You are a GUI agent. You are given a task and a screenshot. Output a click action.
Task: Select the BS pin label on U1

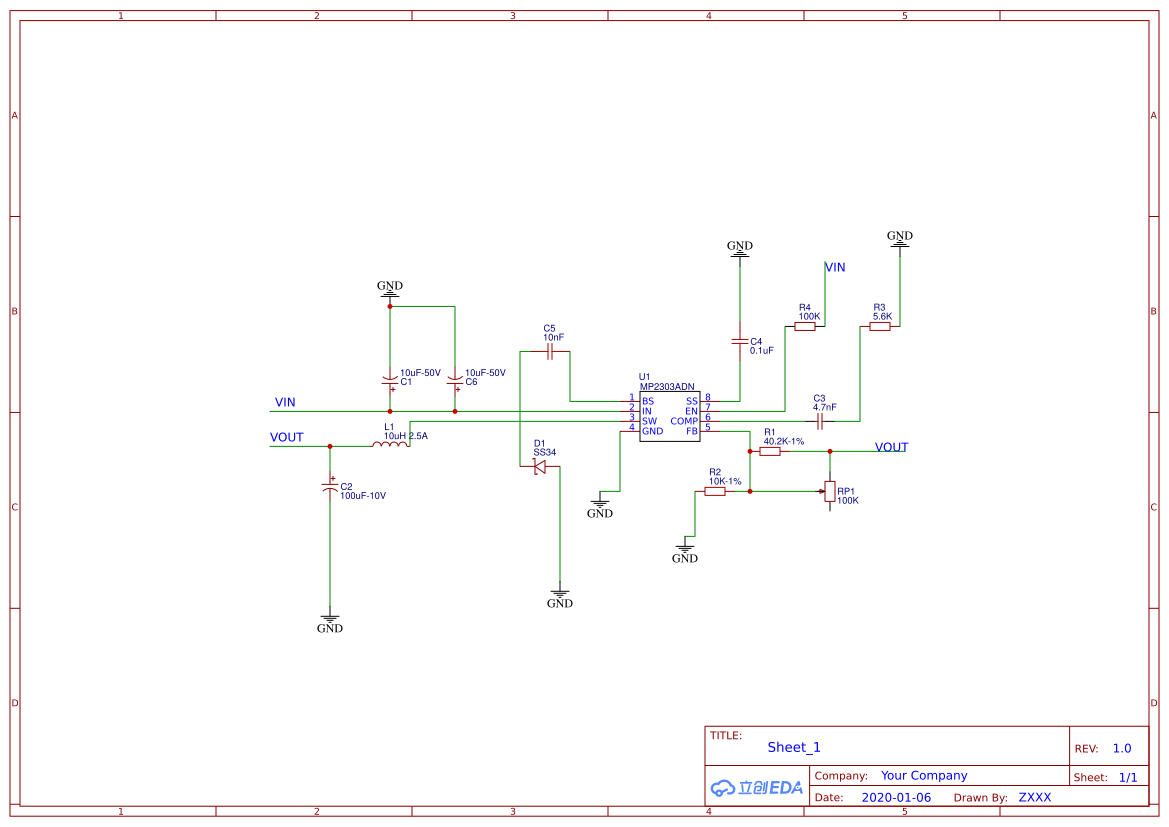647,401
